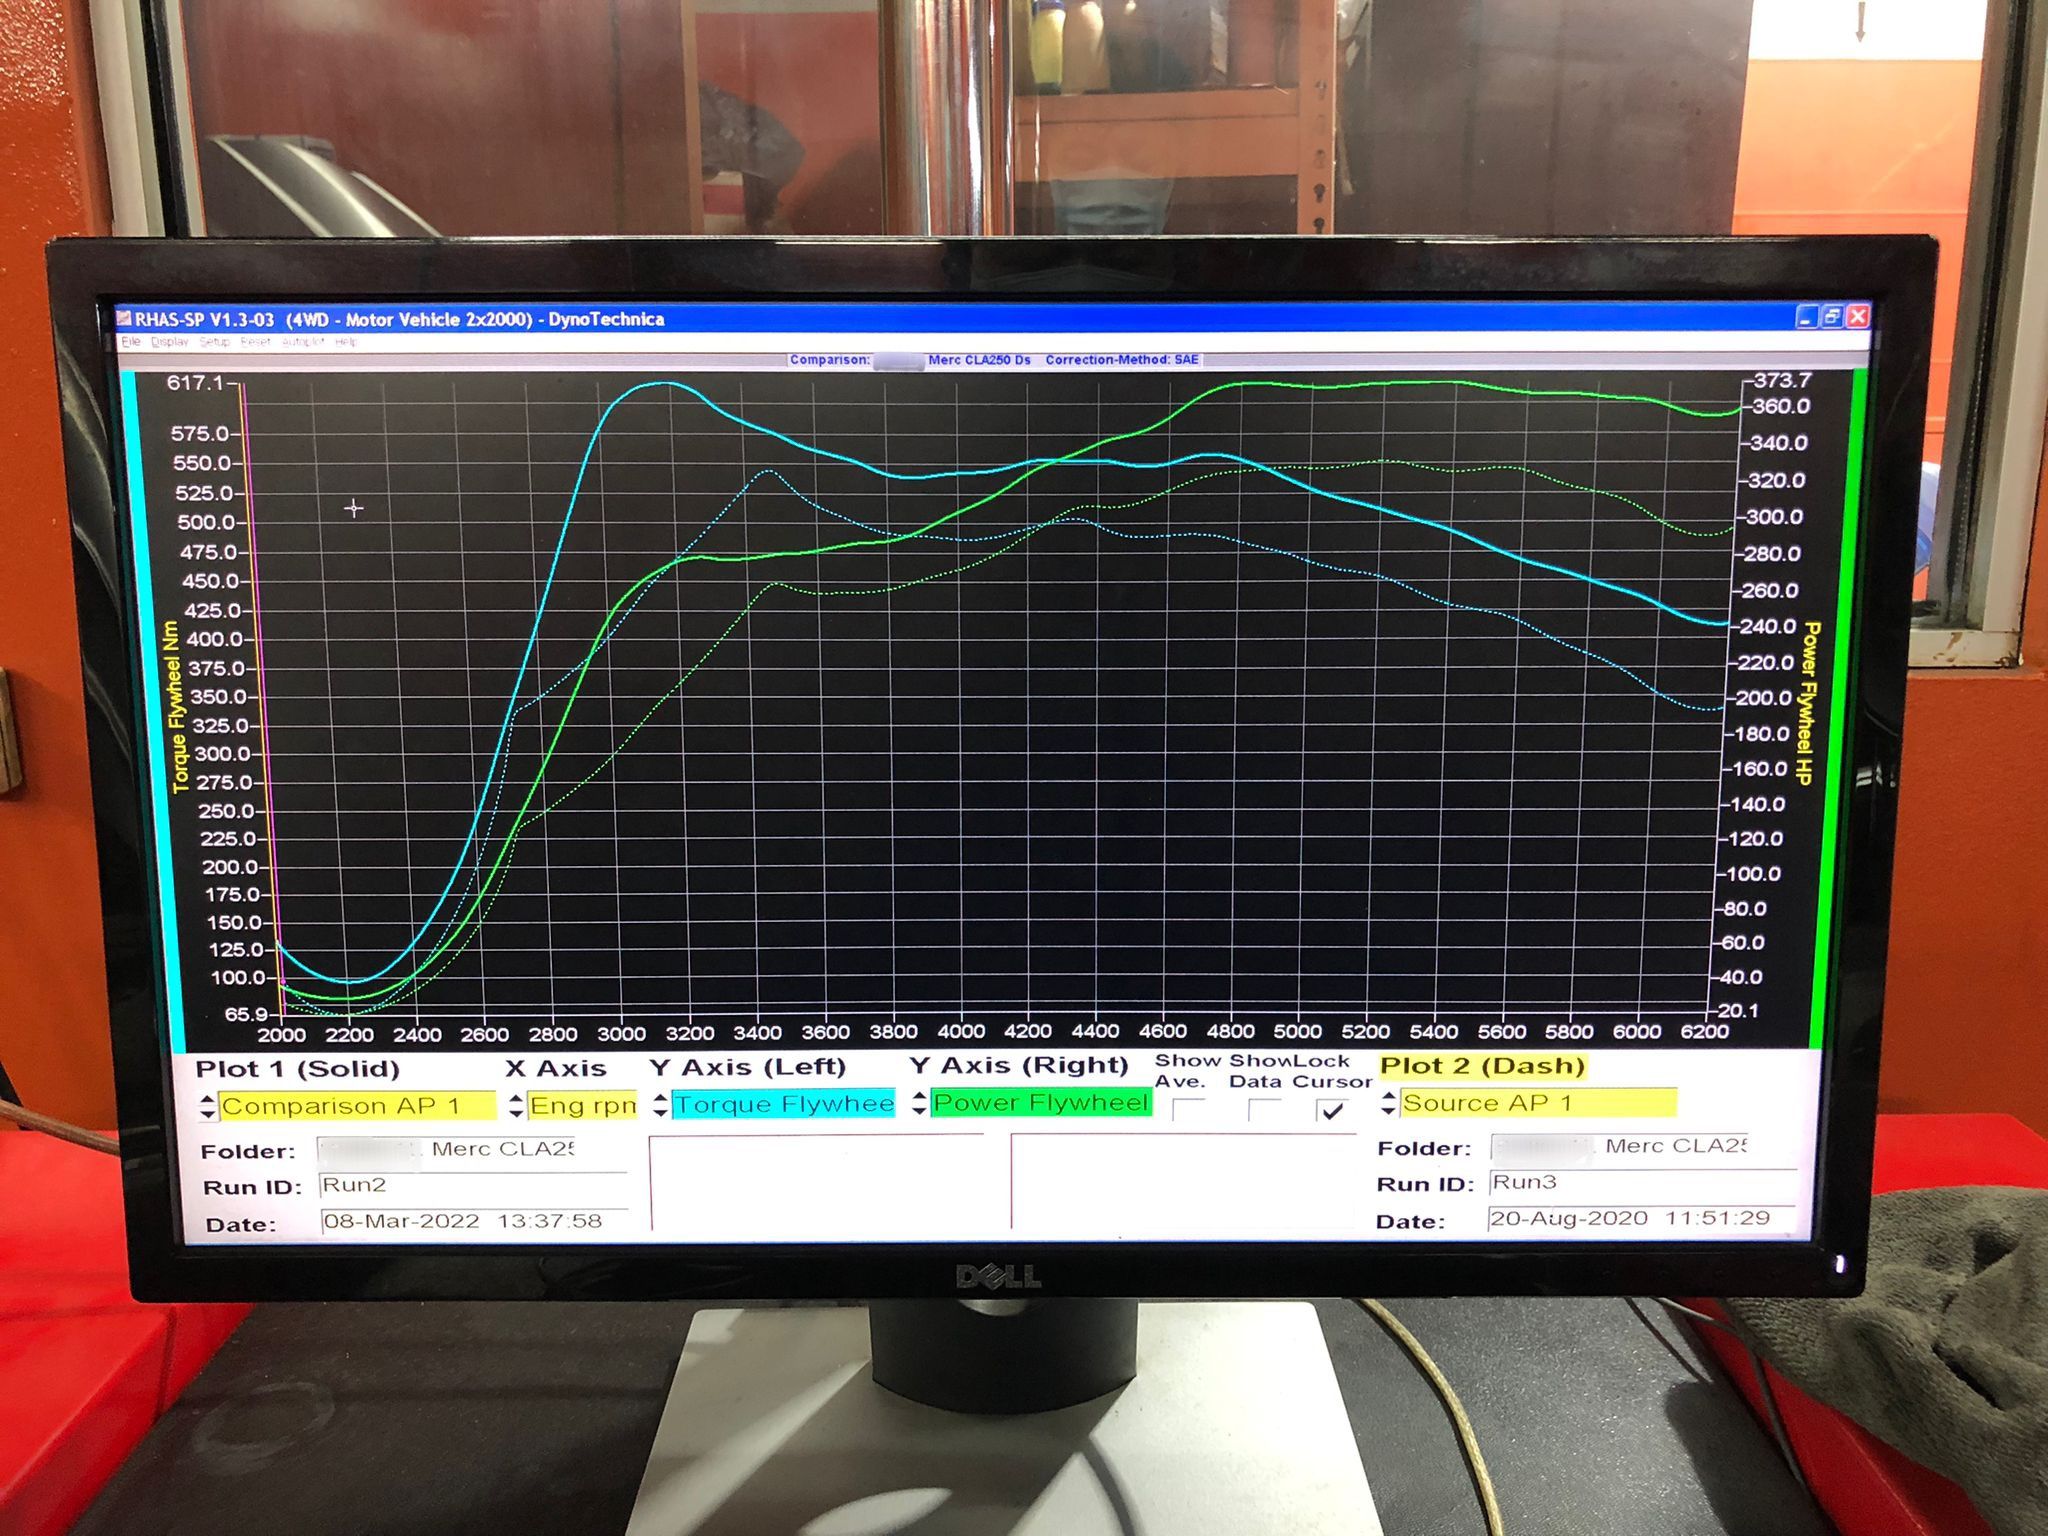This screenshot has width=2048, height=1536.
Task: Open the Power Flywheel right axis selector
Action: click(x=1040, y=1103)
